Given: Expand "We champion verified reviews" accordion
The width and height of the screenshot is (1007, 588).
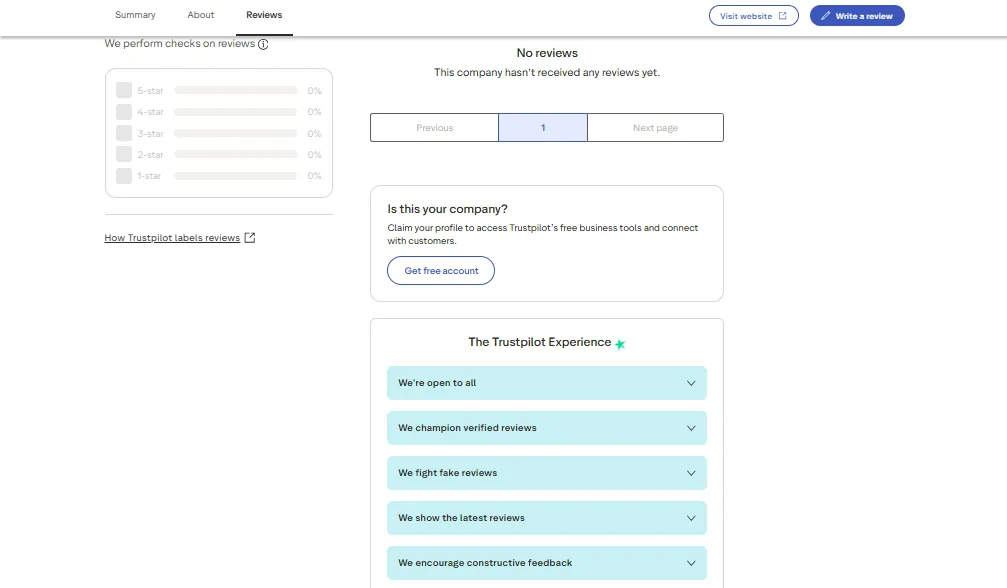Looking at the screenshot, I should tap(547, 428).
